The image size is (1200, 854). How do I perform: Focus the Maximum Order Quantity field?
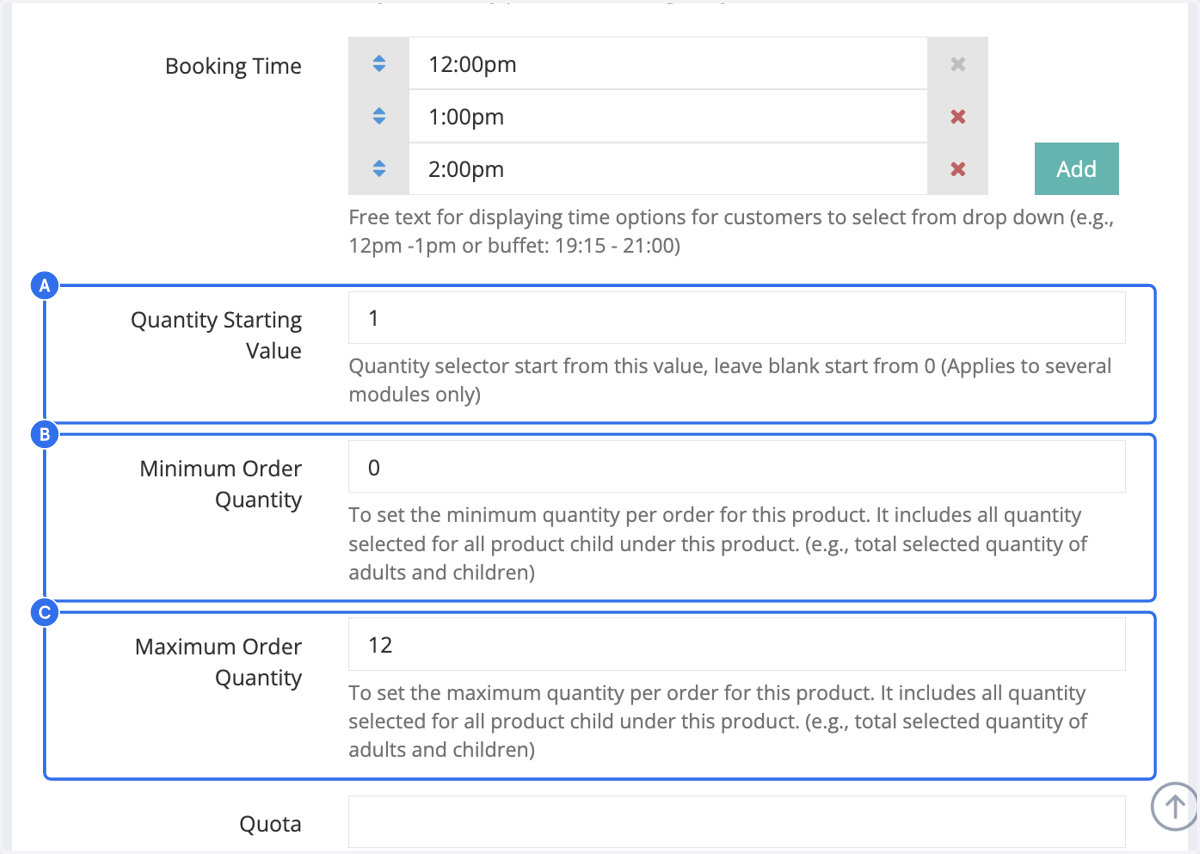click(x=737, y=644)
